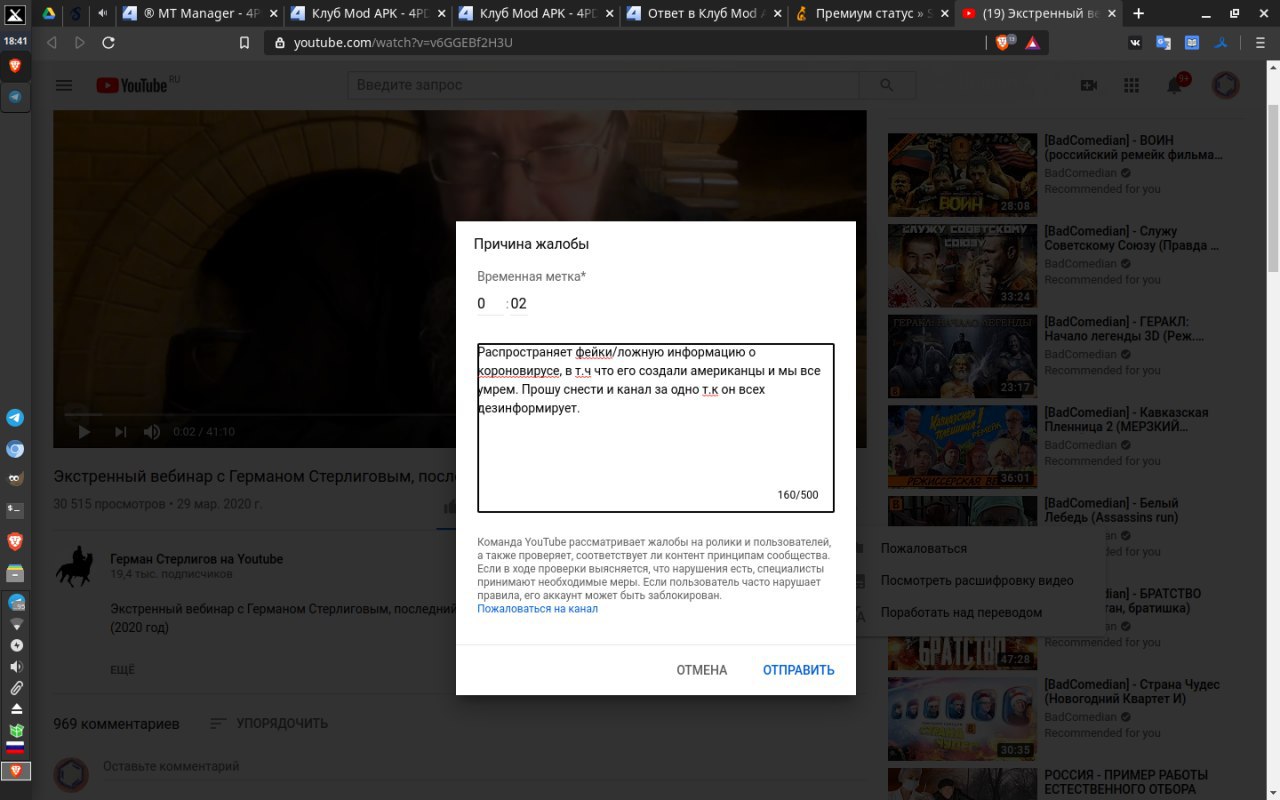This screenshot has width=1280, height=800.
Task: Open a new browser tab
Action: click(x=1138, y=14)
